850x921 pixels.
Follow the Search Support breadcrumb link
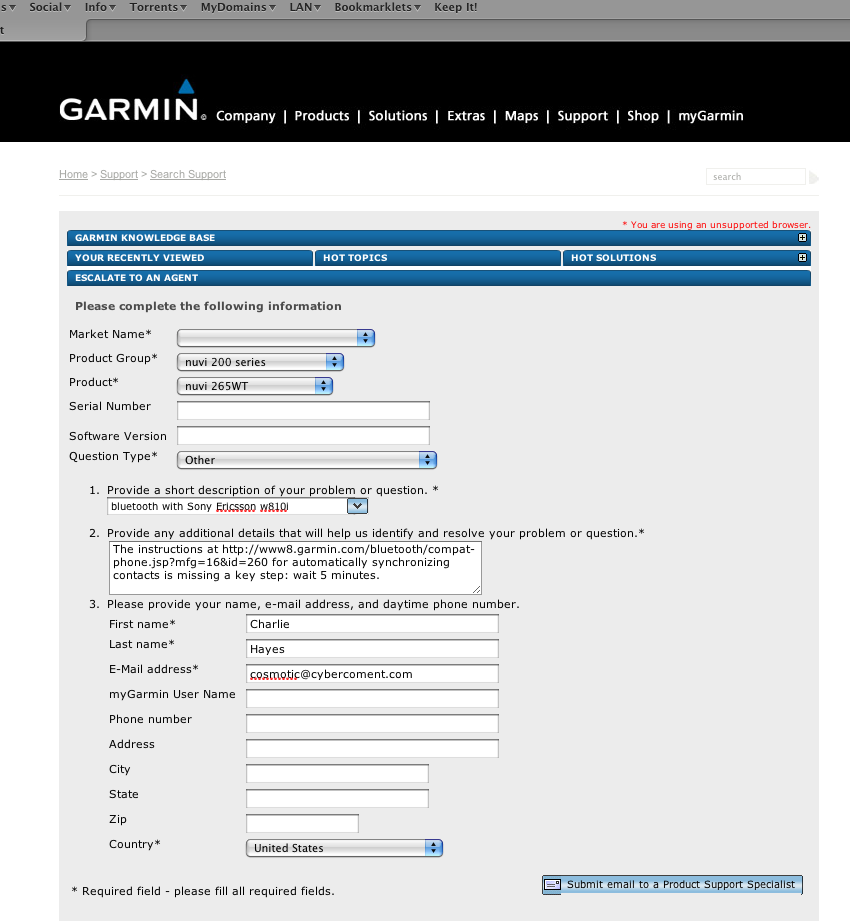188,174
